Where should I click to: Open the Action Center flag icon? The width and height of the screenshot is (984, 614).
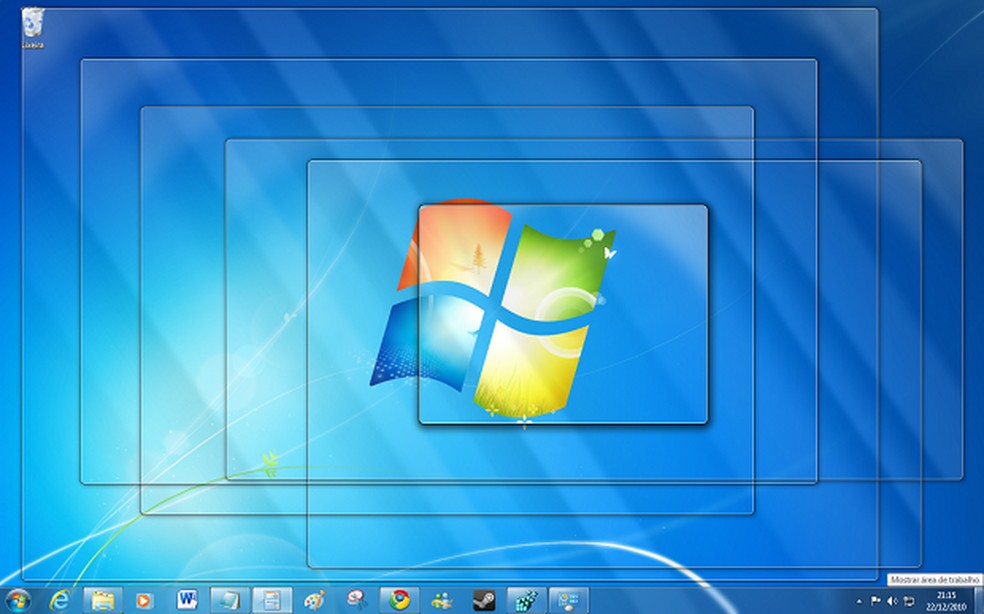pos(876,600)
